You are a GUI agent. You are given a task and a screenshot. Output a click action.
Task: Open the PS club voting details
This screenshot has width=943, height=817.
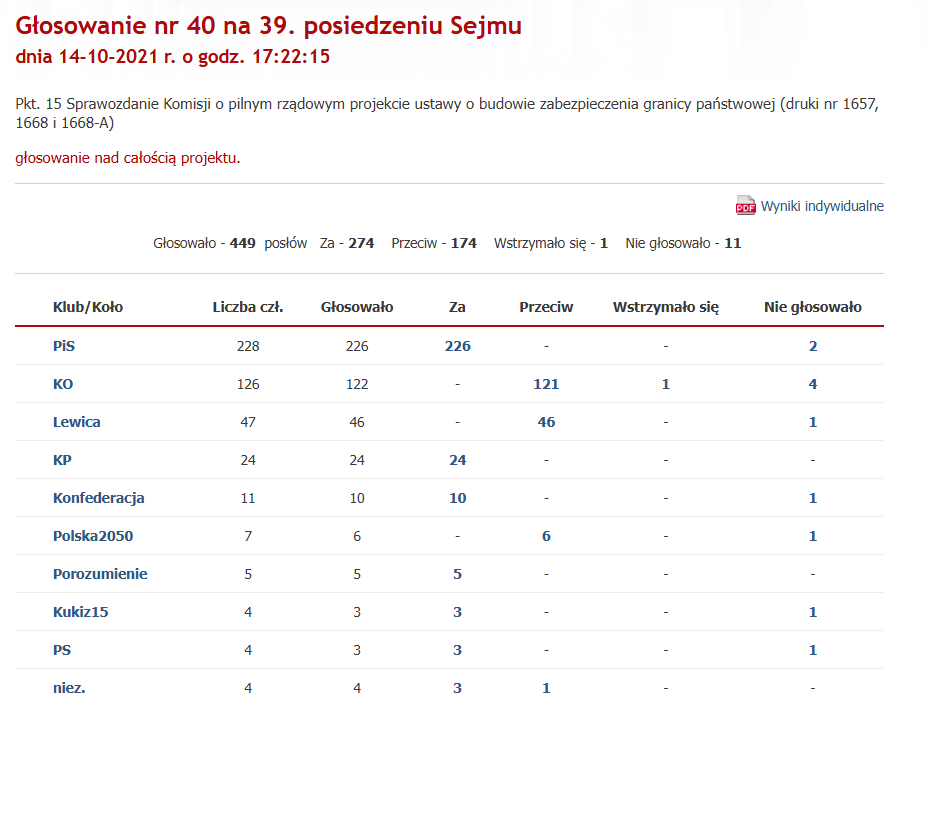point(62,649)
